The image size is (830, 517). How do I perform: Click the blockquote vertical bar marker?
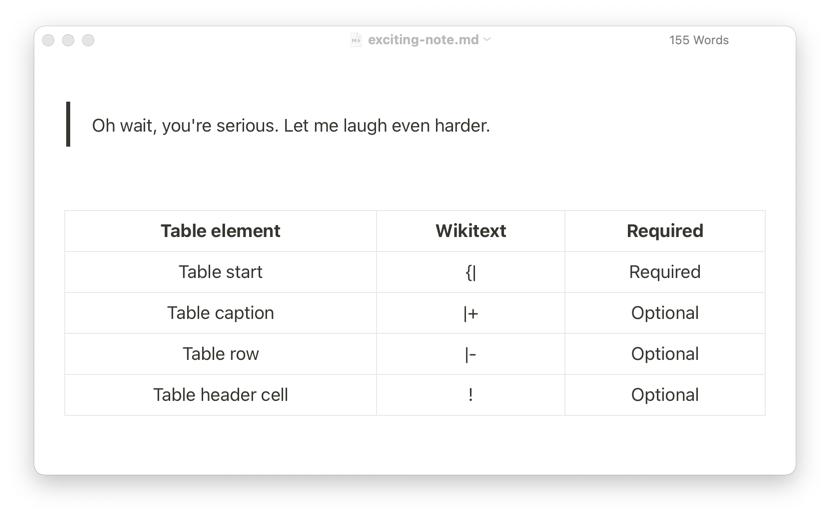click(x=68, y=124)
